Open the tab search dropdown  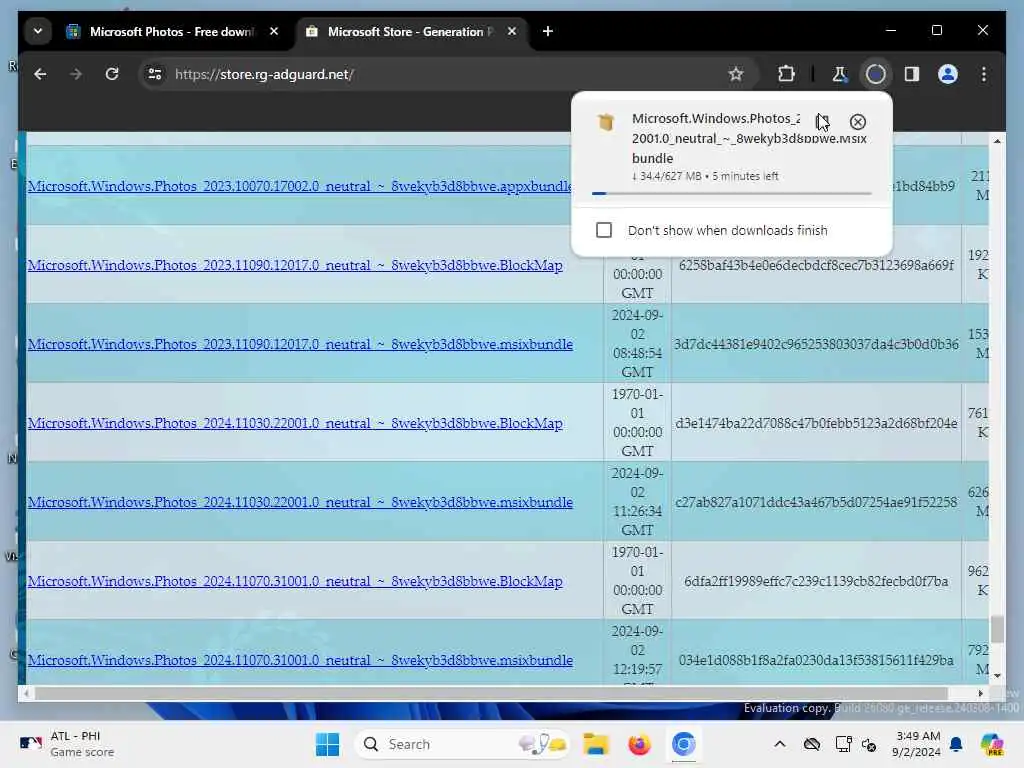[38, 31]
